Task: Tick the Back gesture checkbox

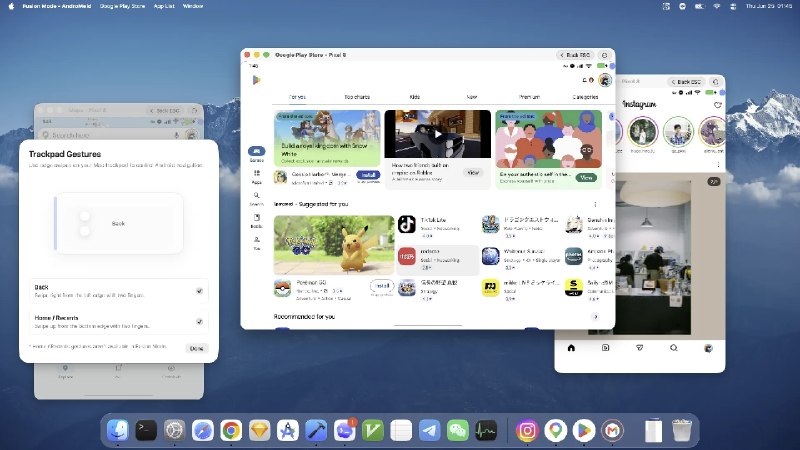Action: 199,291
